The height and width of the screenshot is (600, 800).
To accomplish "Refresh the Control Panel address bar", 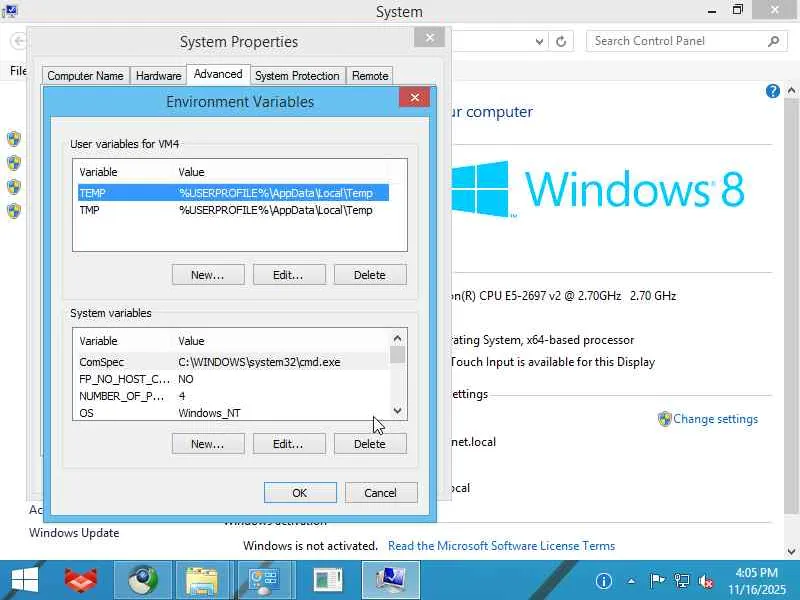I will click(561, 41).
